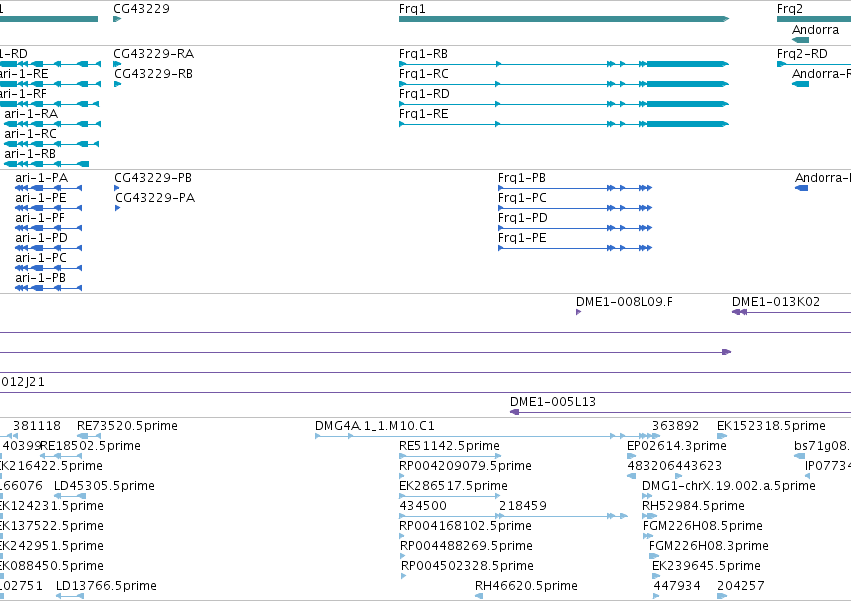Select the ari-1-RB transcript label
The image size is (851, 601).
pyautogui.click(x=30, y=154)
